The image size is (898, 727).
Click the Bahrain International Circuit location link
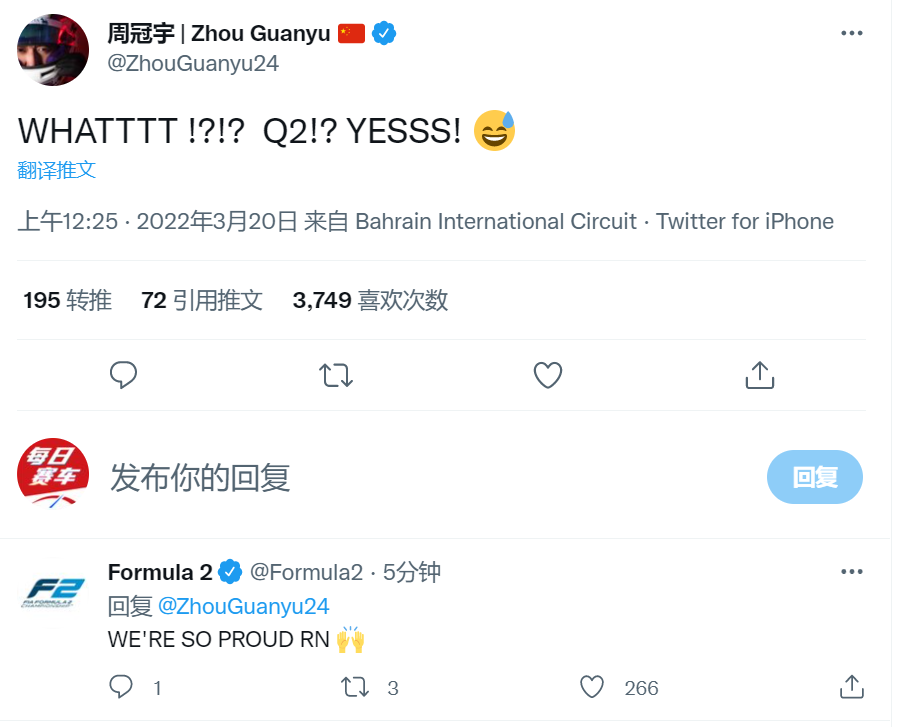click(x=496, y=221)
